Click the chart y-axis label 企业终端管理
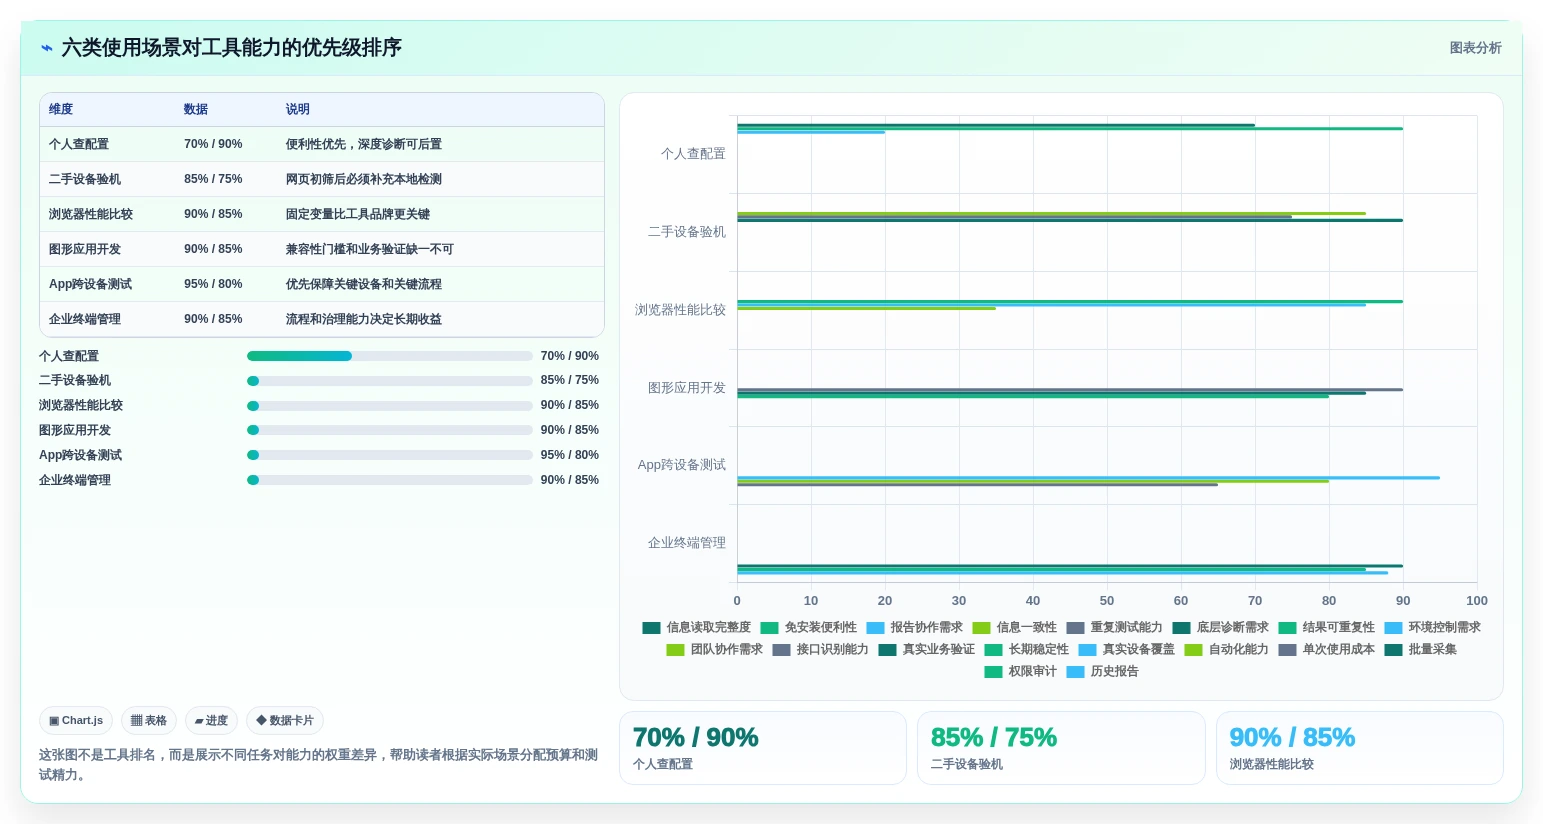The image size is (1543, 824). [687, 543]
